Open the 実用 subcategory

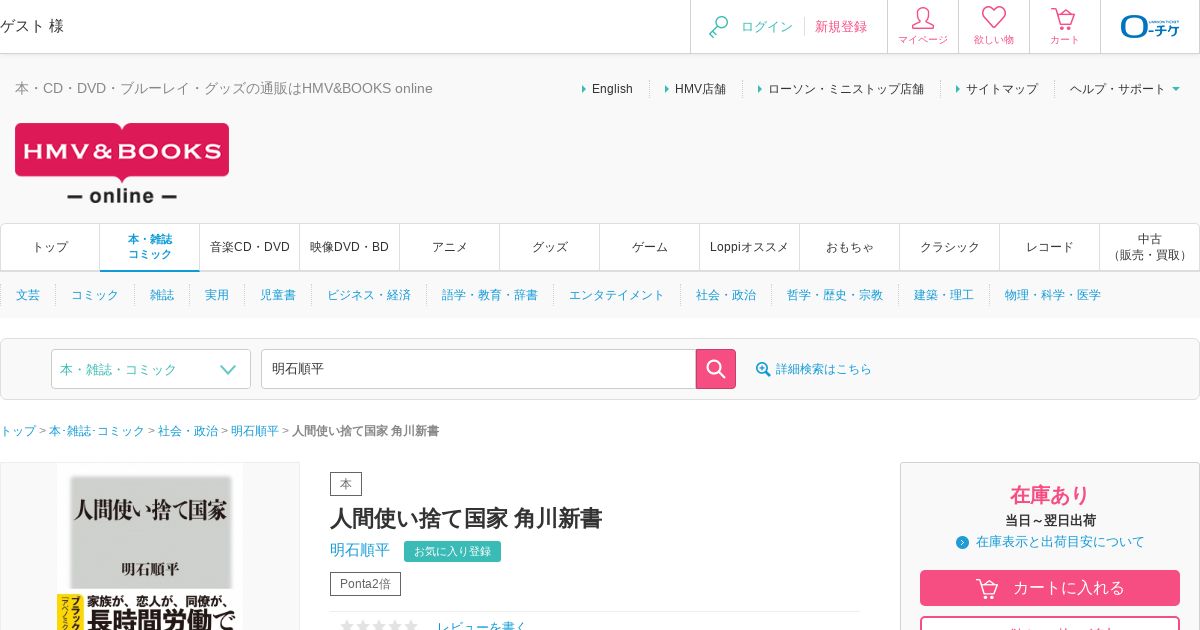point(217,295)
